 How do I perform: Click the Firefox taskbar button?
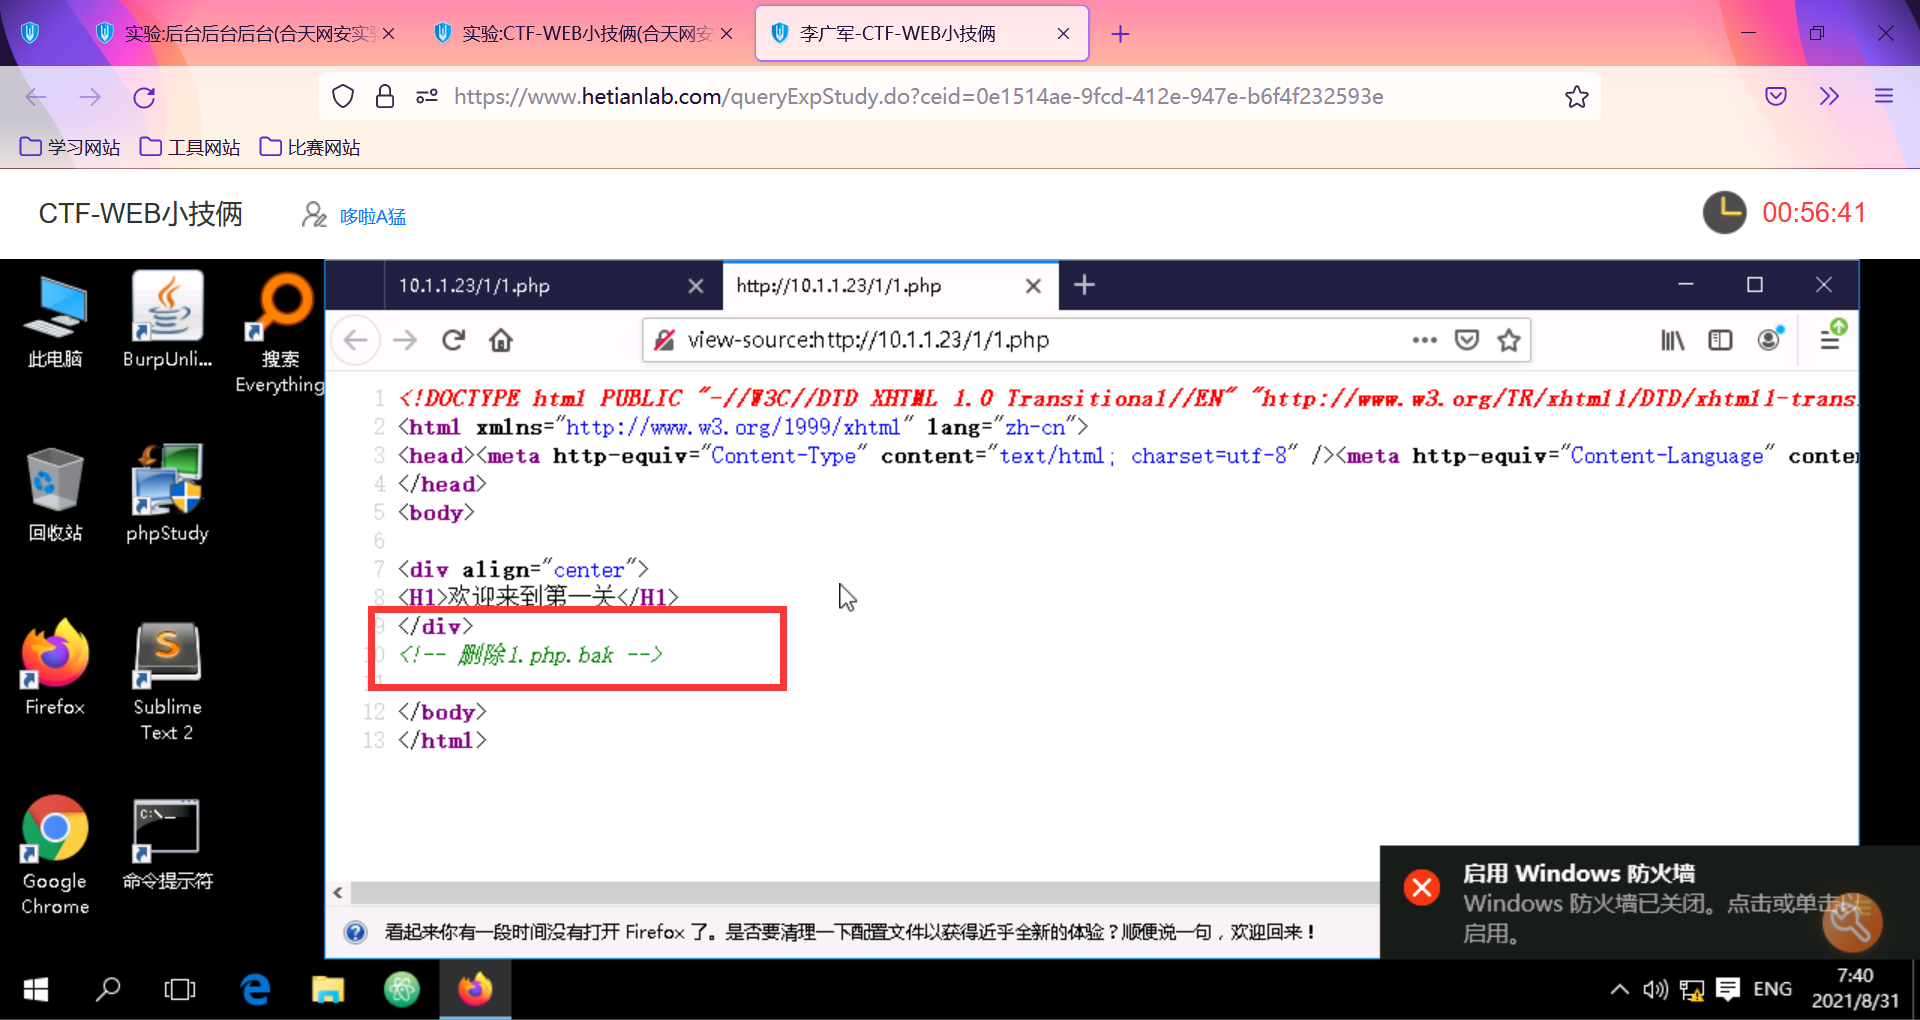pos(476,990)
